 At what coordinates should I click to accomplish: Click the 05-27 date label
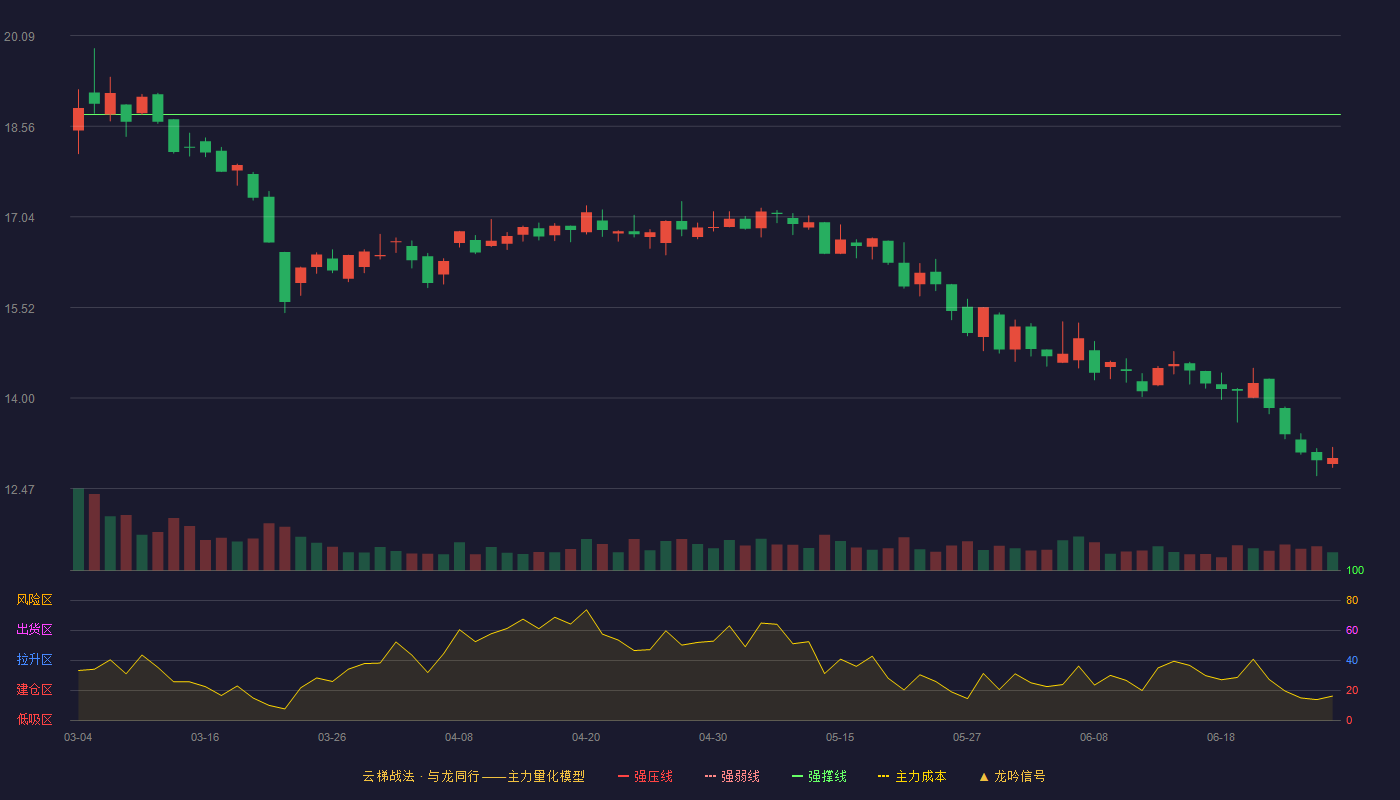[x=967, y=737]
